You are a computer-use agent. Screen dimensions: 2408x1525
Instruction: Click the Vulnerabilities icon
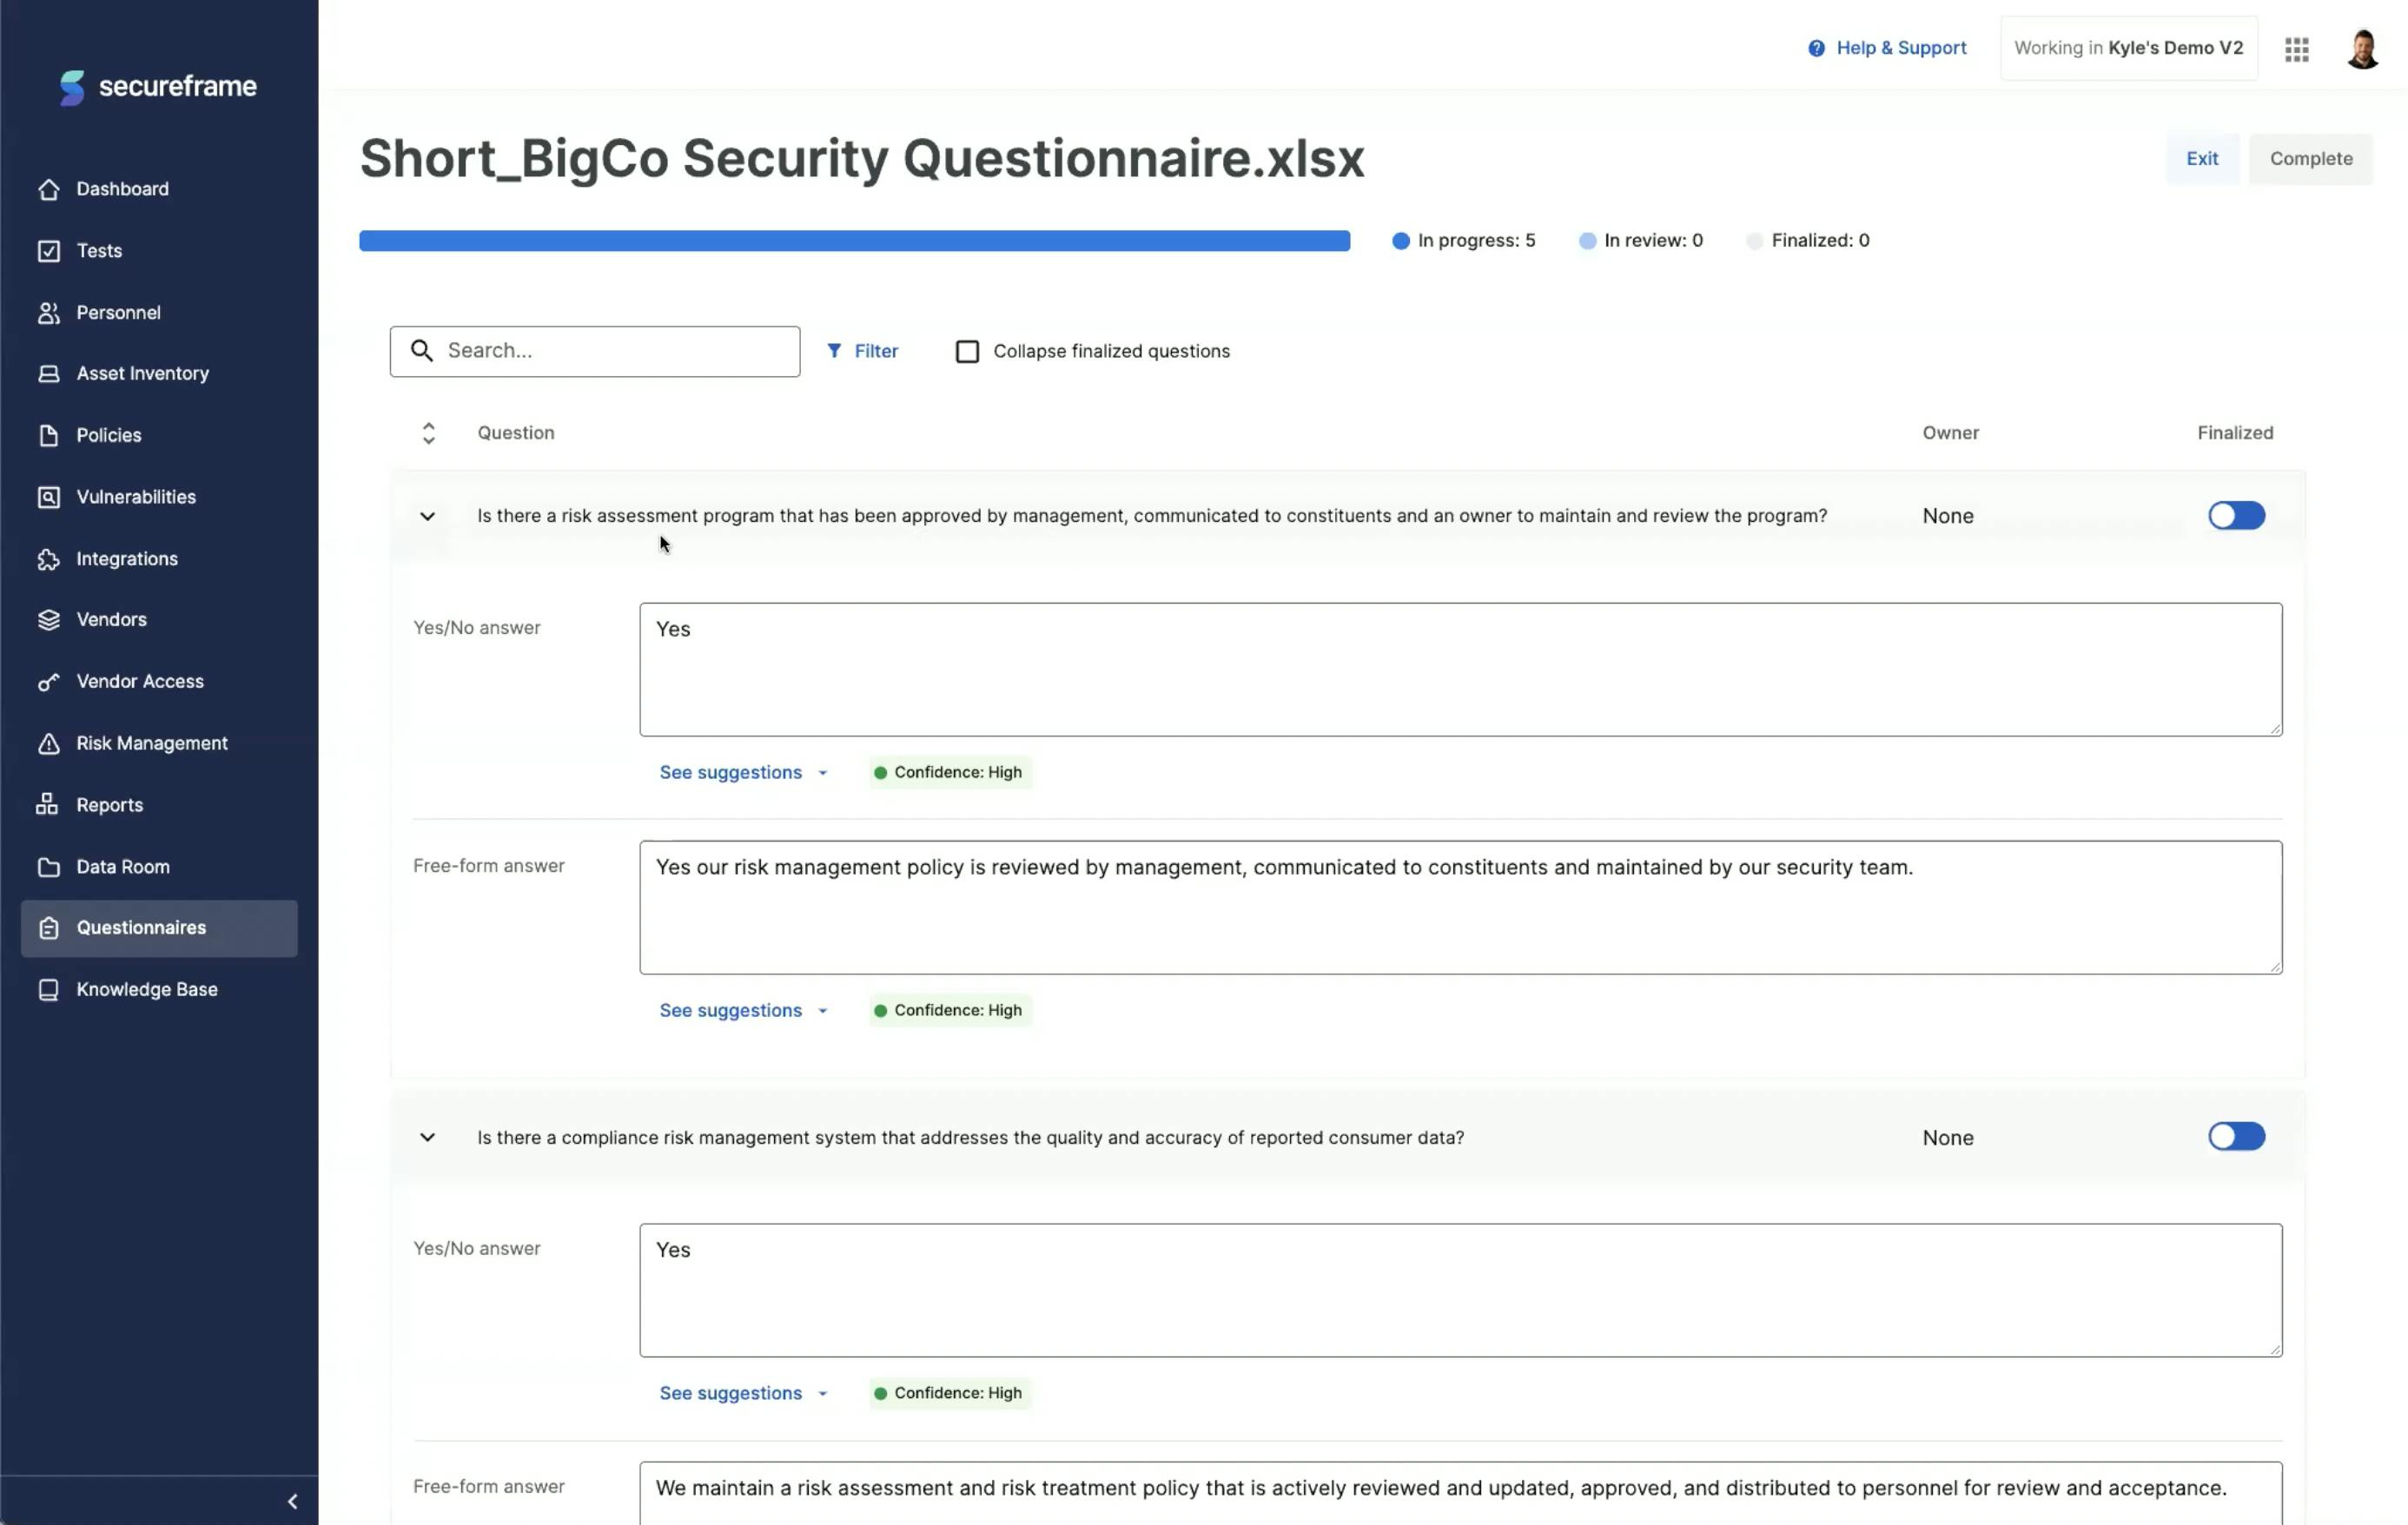click(x=49, y=497)
